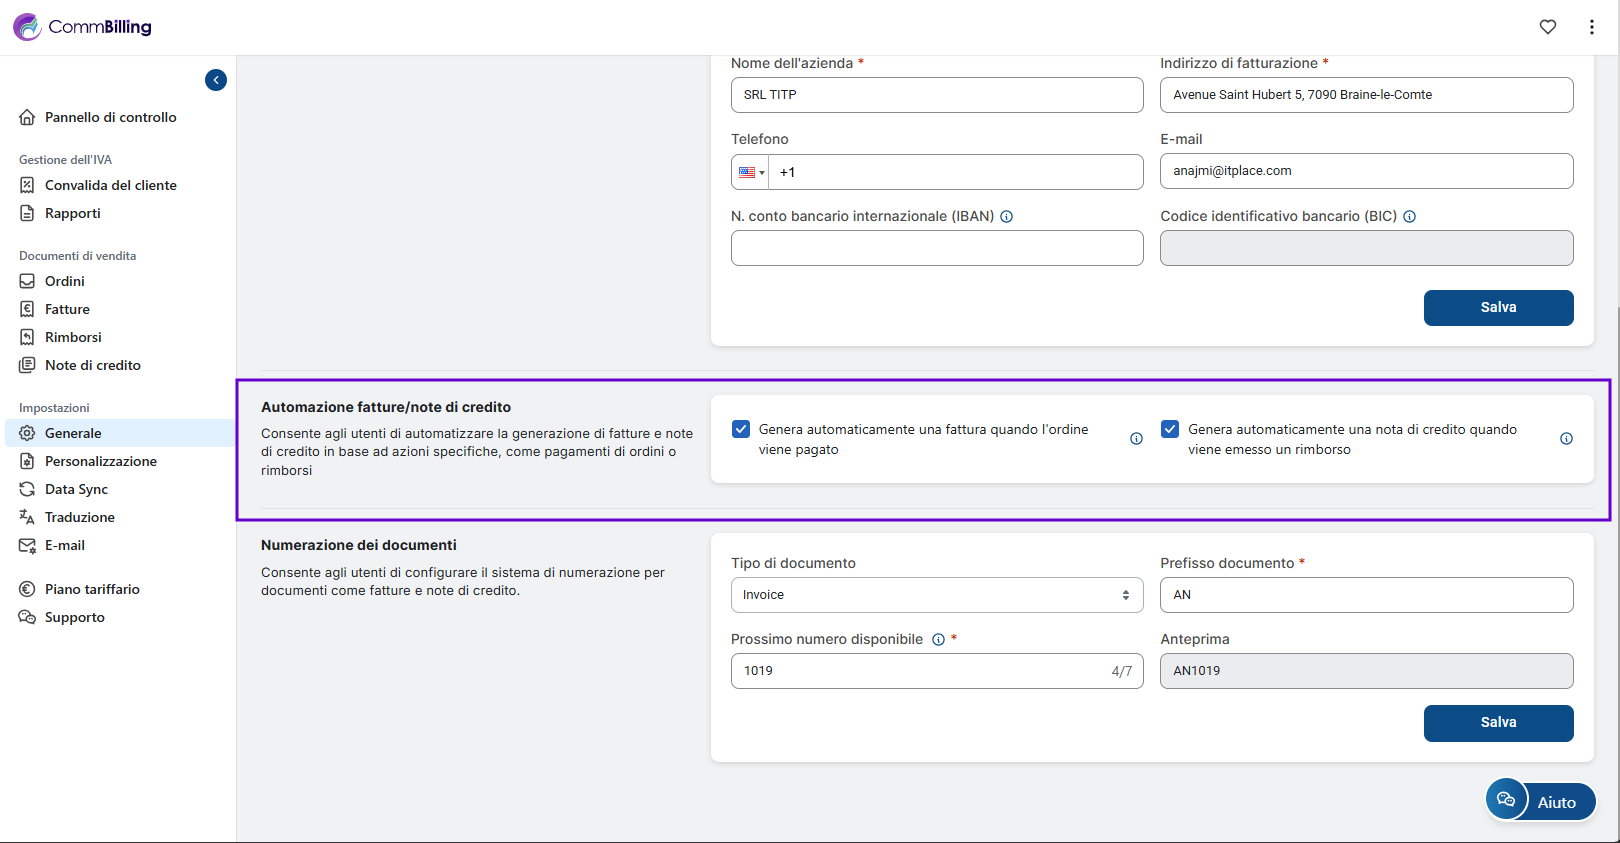Image resolution: width=1620 pixels, height=843 pixels.
Task: Open Personalizzazione settings page
Action: (100, 461)
